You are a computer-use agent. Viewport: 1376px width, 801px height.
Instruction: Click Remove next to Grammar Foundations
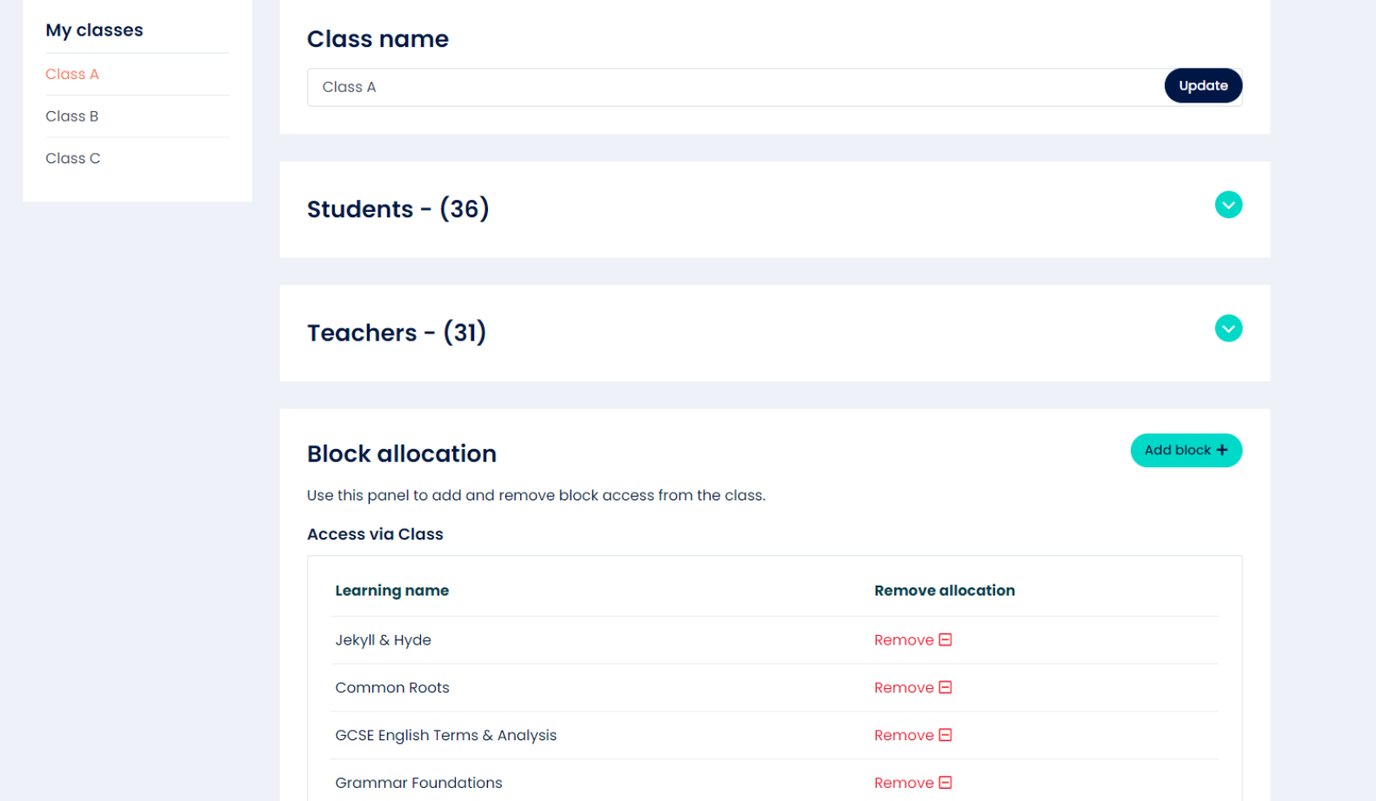click(903, 782)
